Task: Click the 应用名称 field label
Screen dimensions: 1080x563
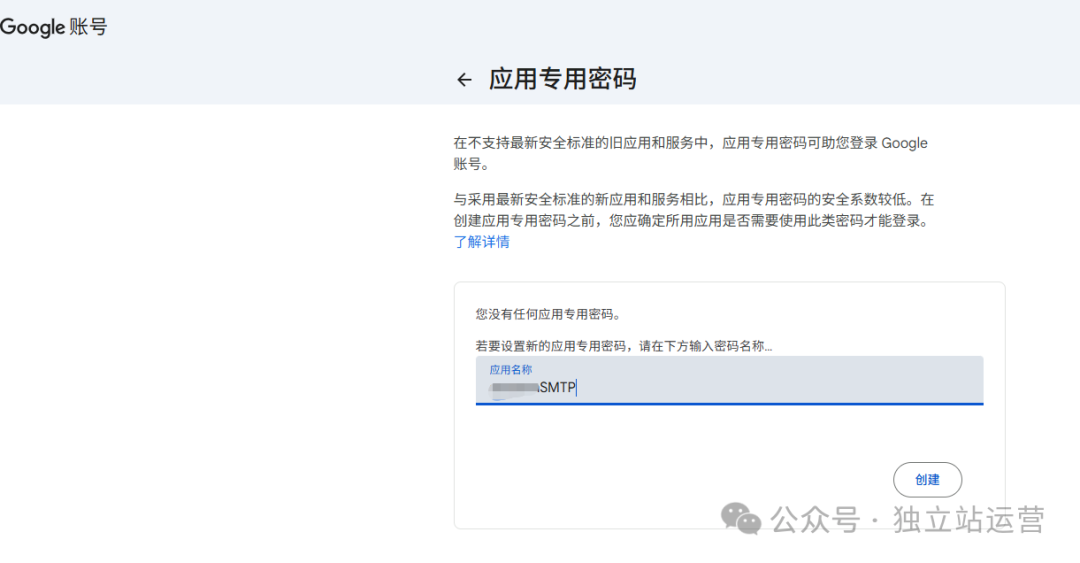Action: coord(510,370)
